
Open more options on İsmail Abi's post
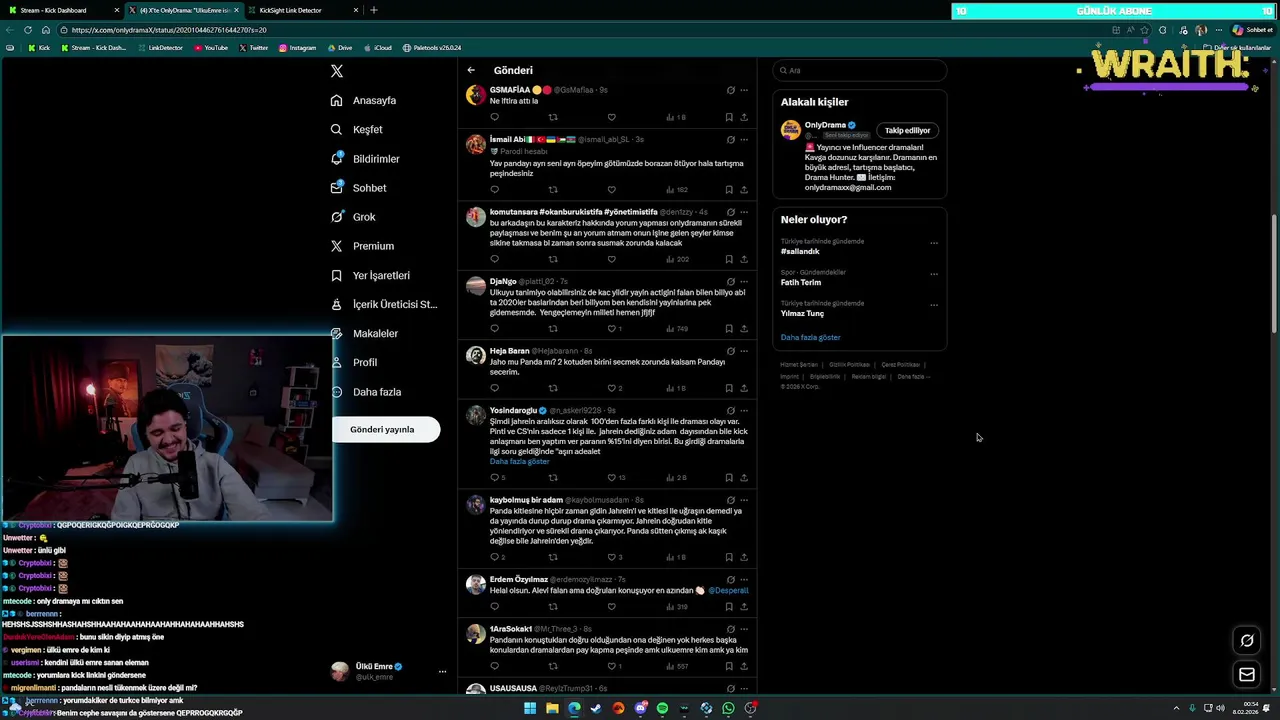(744, 140)
